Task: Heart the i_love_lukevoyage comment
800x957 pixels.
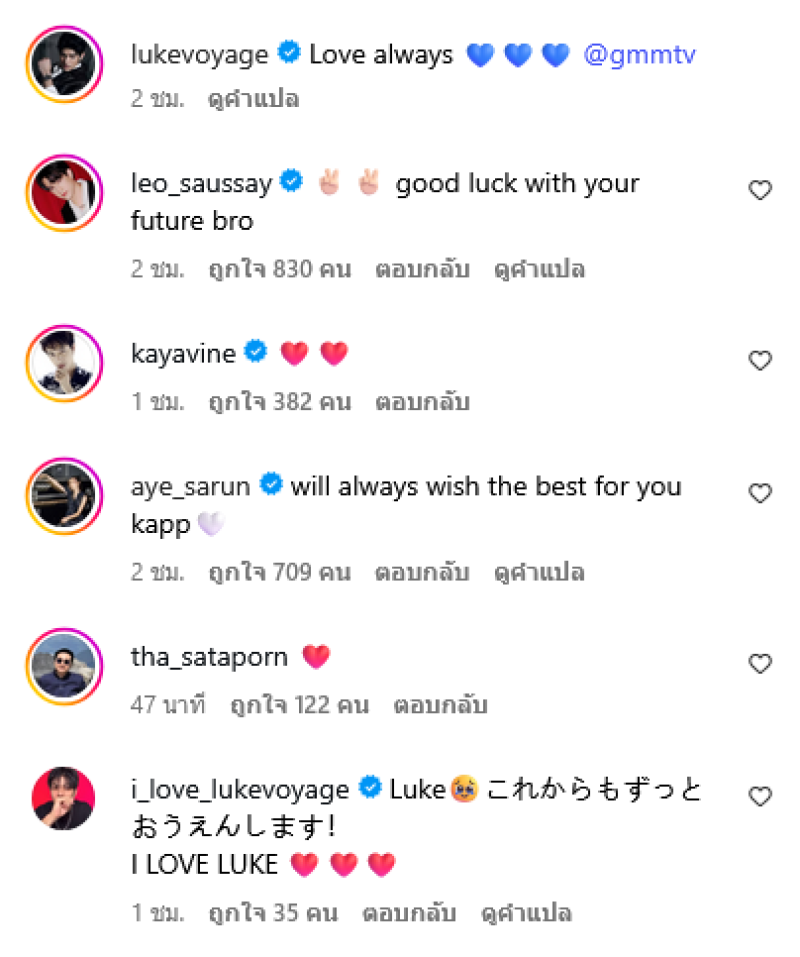Action: (761, 796)
